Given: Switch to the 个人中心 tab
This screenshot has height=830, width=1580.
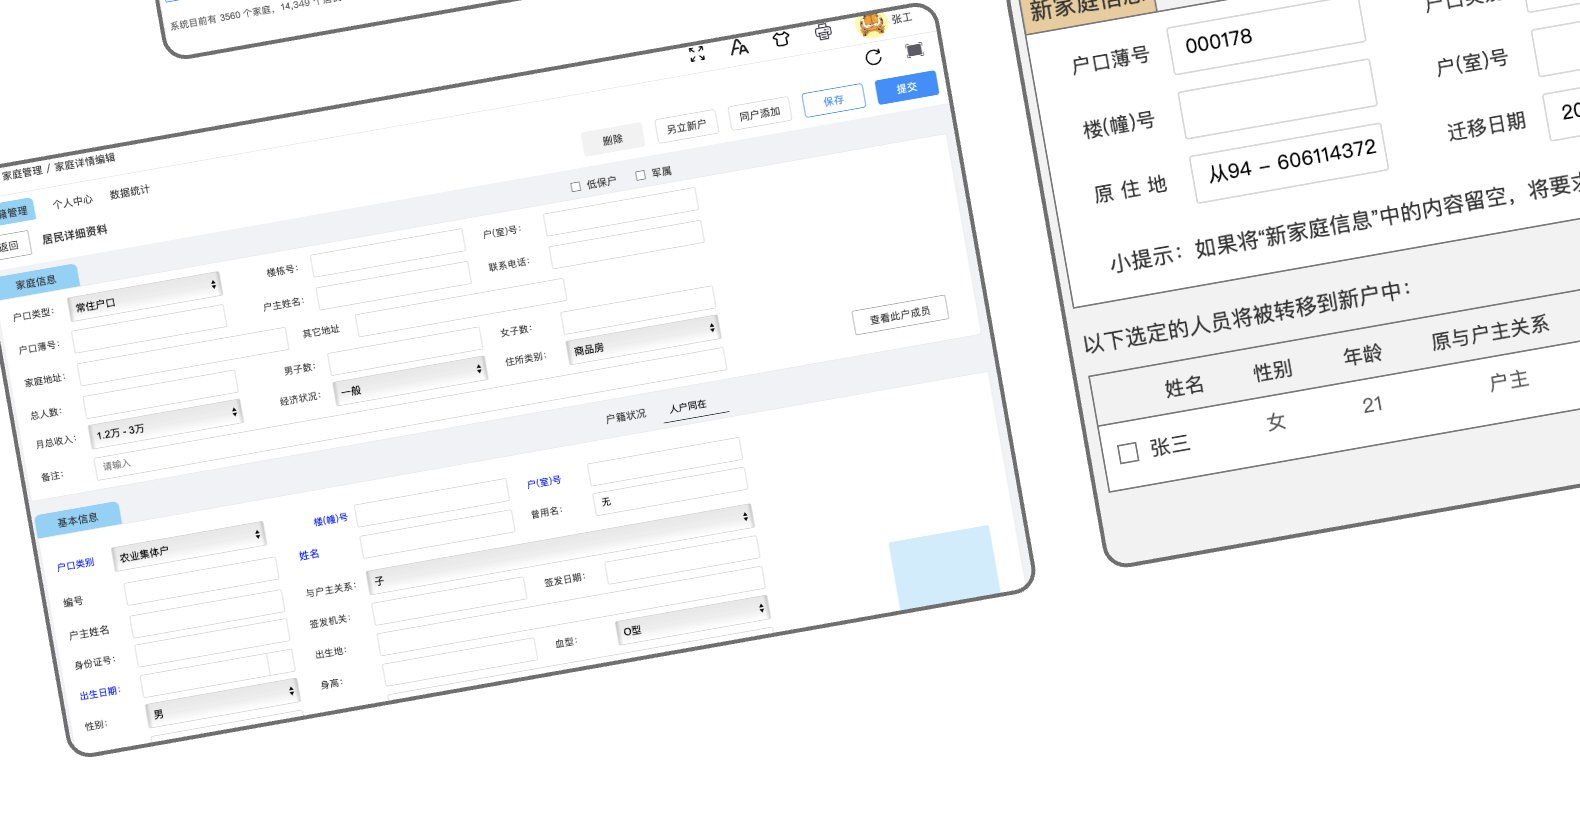Looking at the screenshot, I should 72,202.
